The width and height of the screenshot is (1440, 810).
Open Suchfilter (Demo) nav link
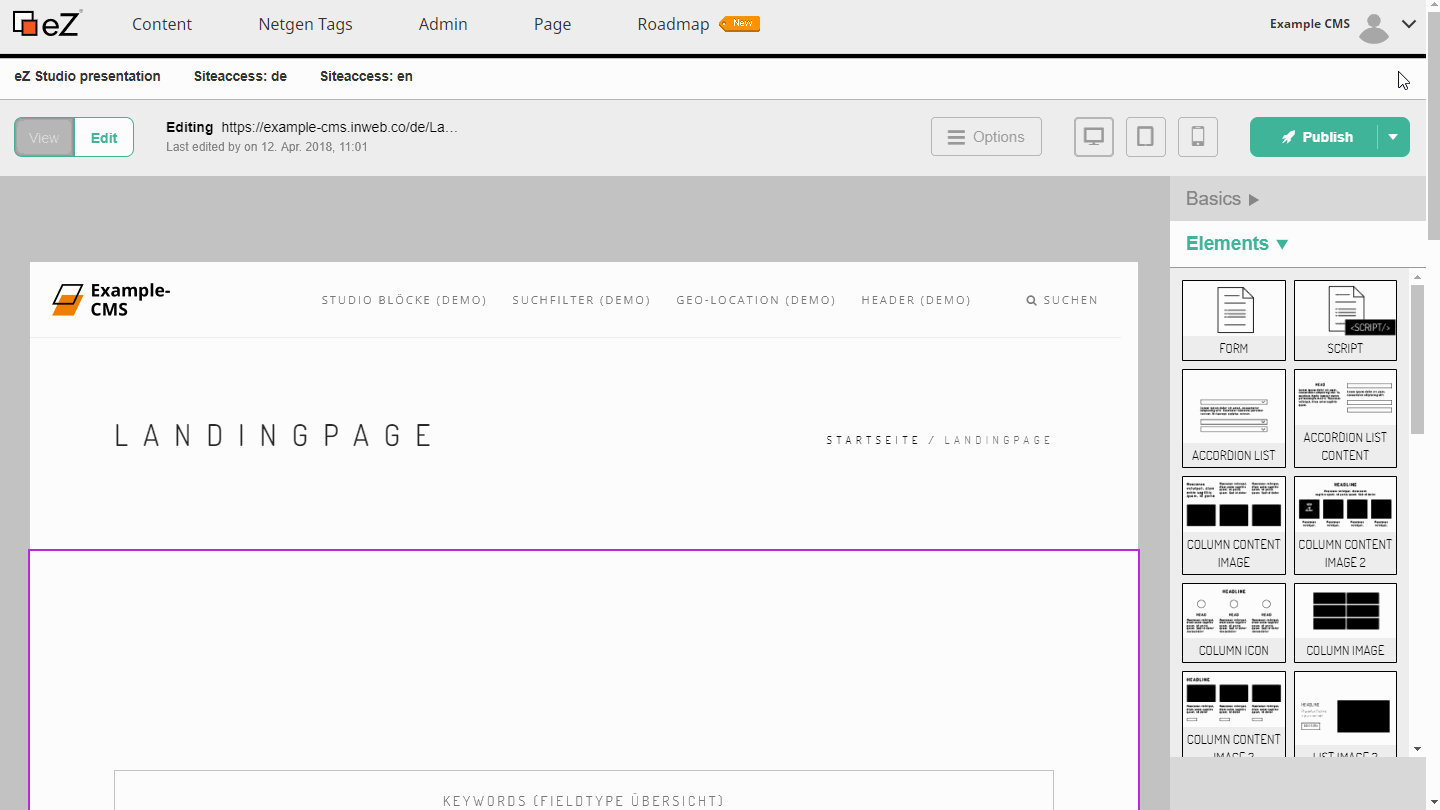coord(581,300)
